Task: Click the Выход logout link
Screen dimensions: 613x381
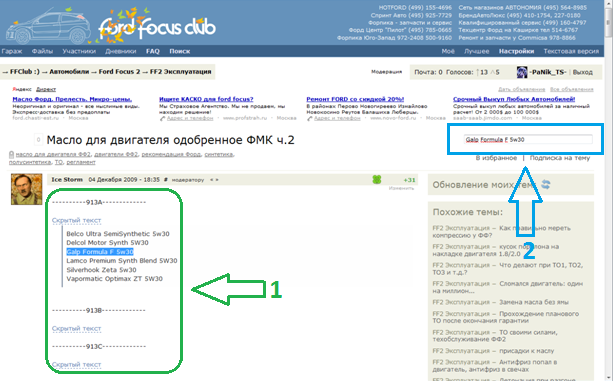Action: pyautogui.click(x=583, y=72)
